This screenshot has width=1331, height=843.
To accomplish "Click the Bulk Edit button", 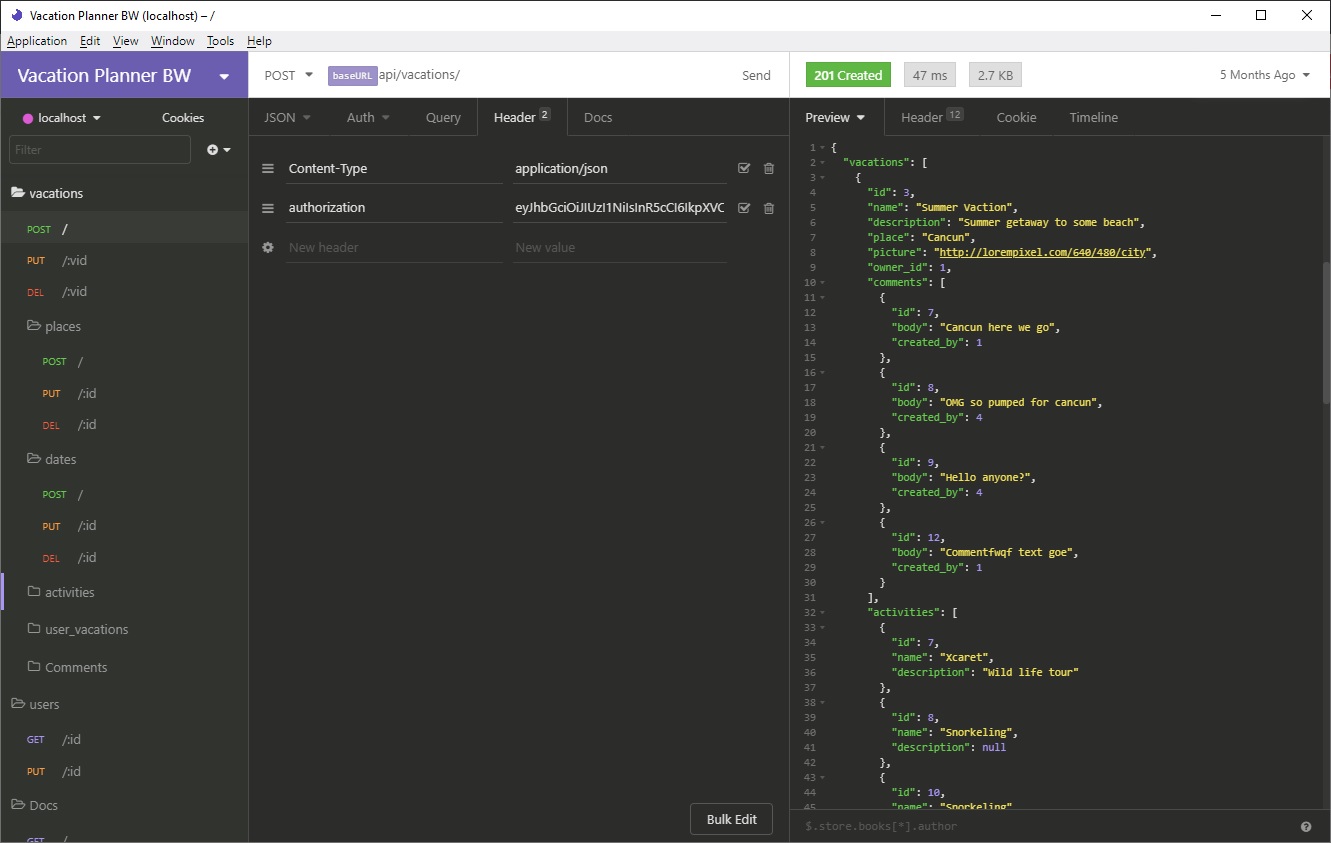I will (x=731, y=819).
